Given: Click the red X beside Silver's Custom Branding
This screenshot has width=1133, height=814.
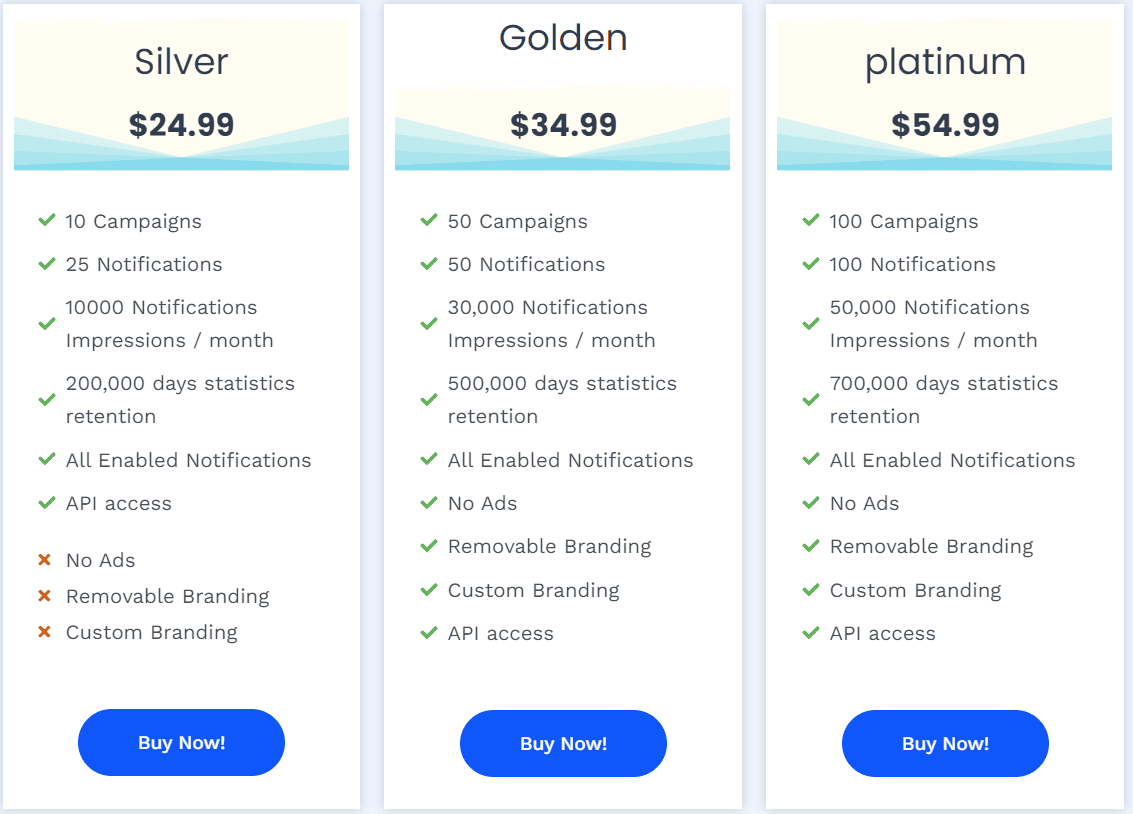Looking at the screenshot, I should [46, 633].
